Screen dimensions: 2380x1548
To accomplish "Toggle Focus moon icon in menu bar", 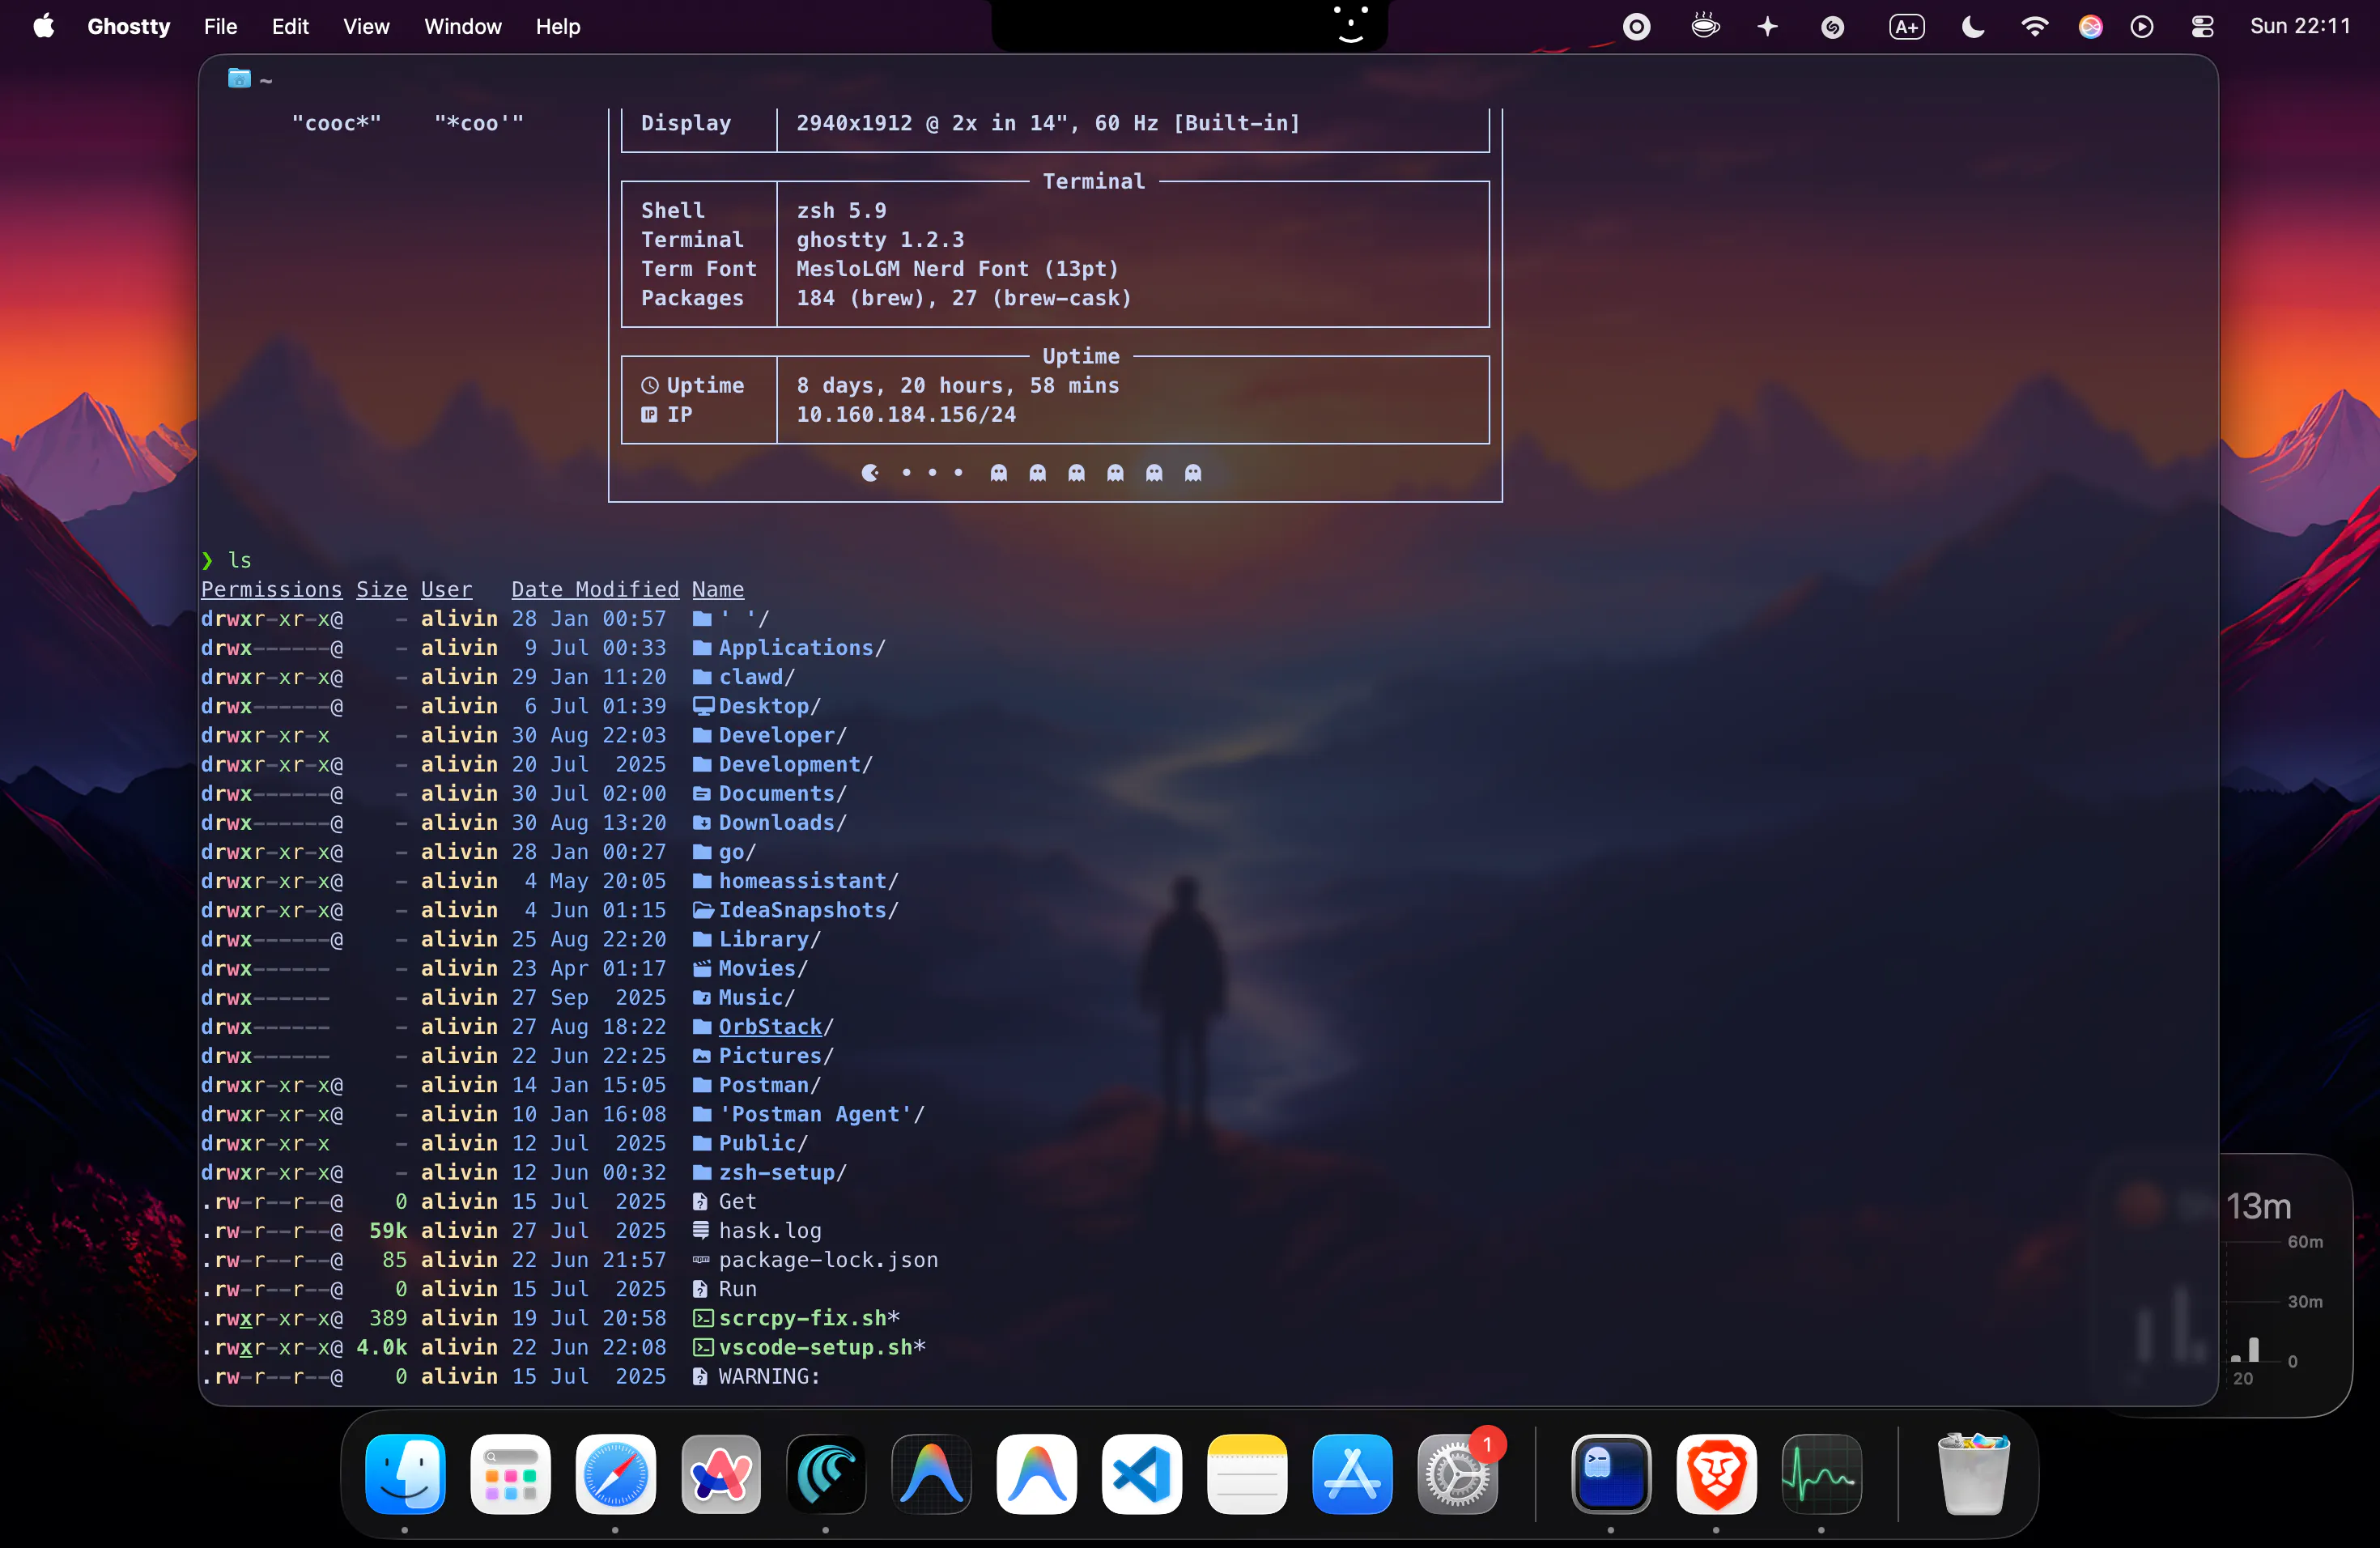I will tap(1972, 27).
